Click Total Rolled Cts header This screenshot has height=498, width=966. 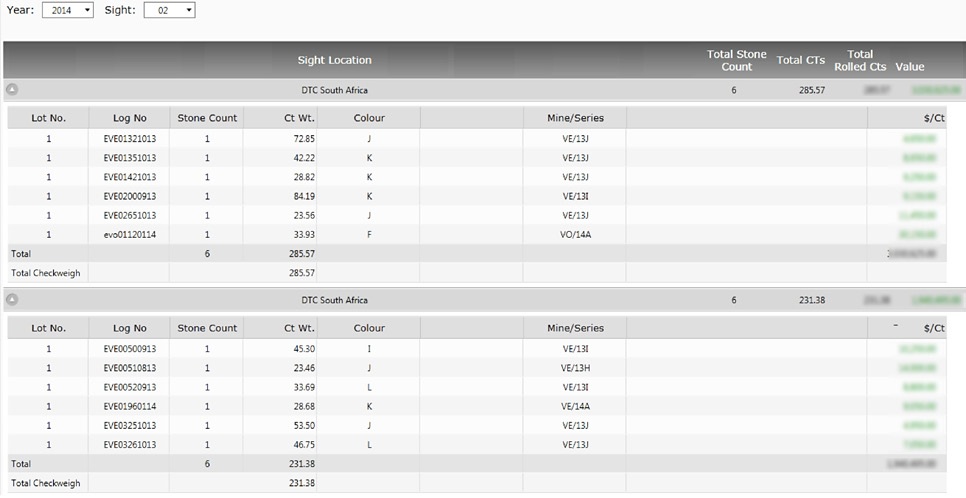(859, 60)
